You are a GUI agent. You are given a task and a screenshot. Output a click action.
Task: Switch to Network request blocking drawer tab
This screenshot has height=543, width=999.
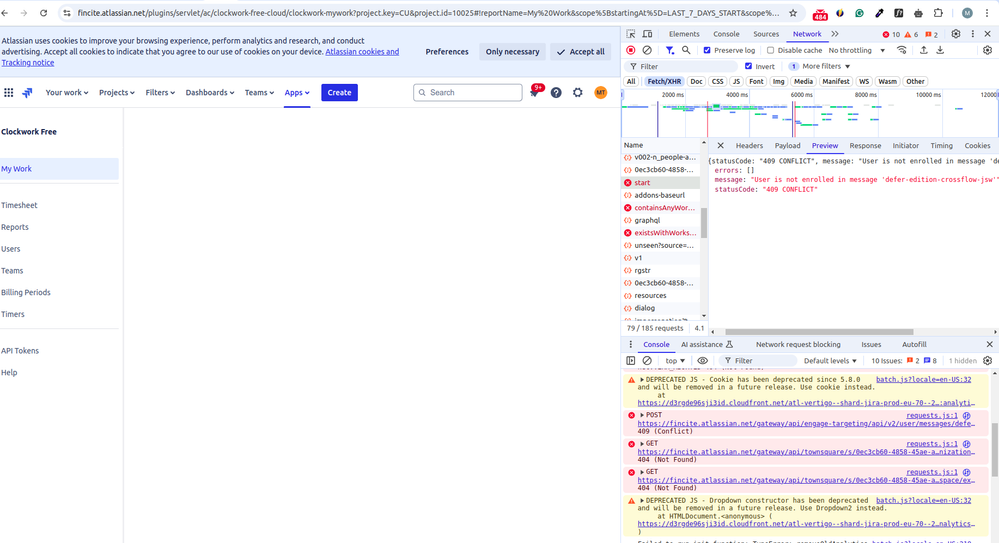798,344
